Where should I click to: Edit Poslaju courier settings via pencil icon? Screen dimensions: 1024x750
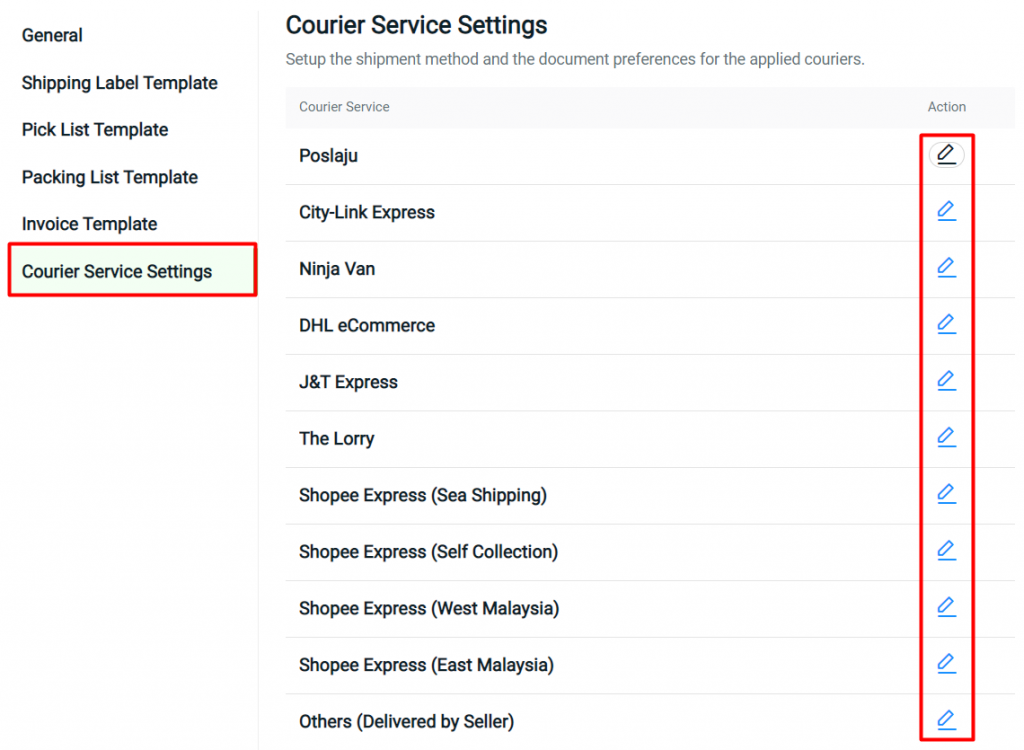(x=947, y=155)
